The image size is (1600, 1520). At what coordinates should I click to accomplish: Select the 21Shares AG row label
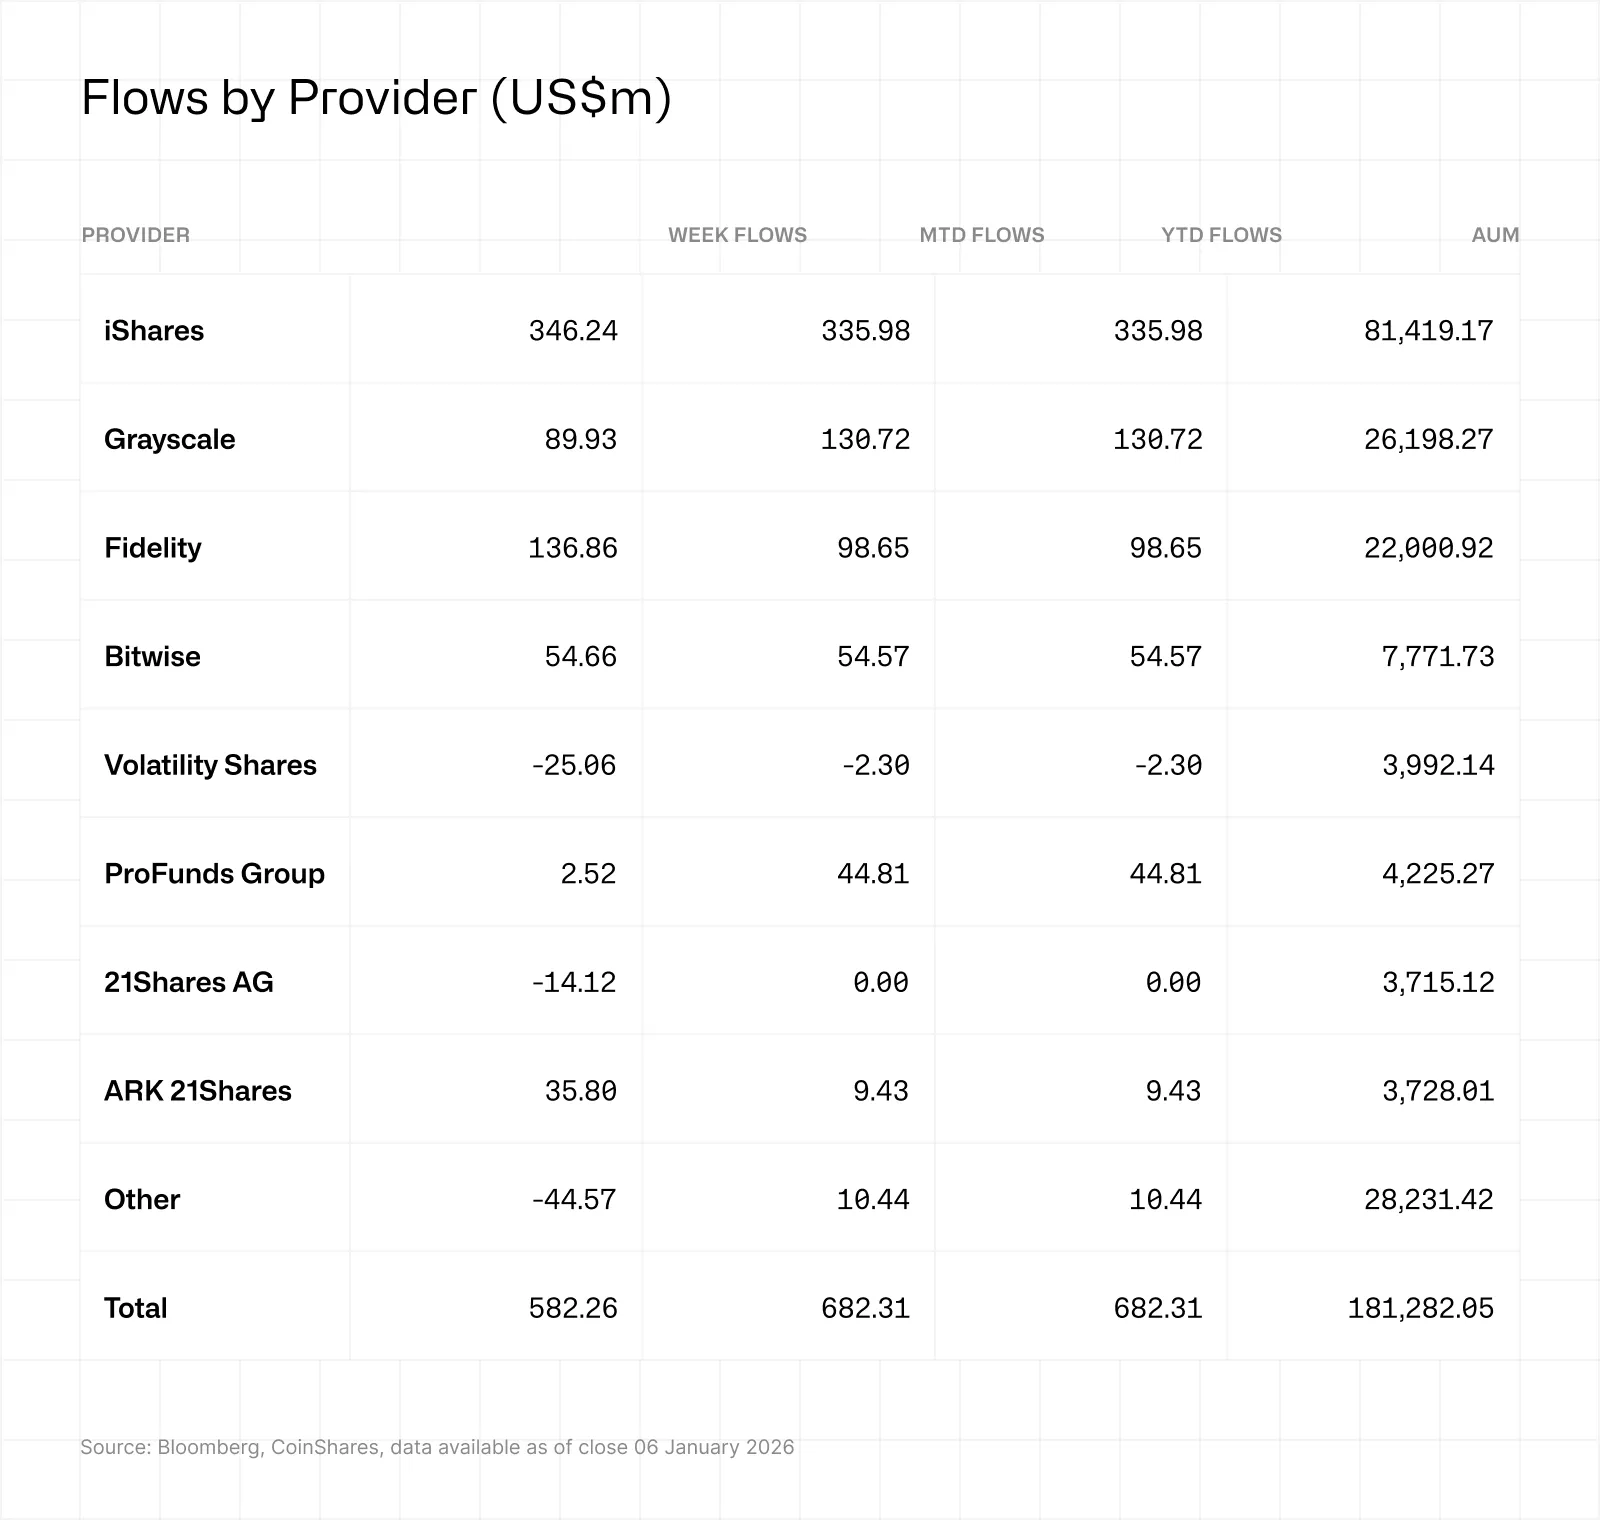pyautogui.click(x=189, y=982)
